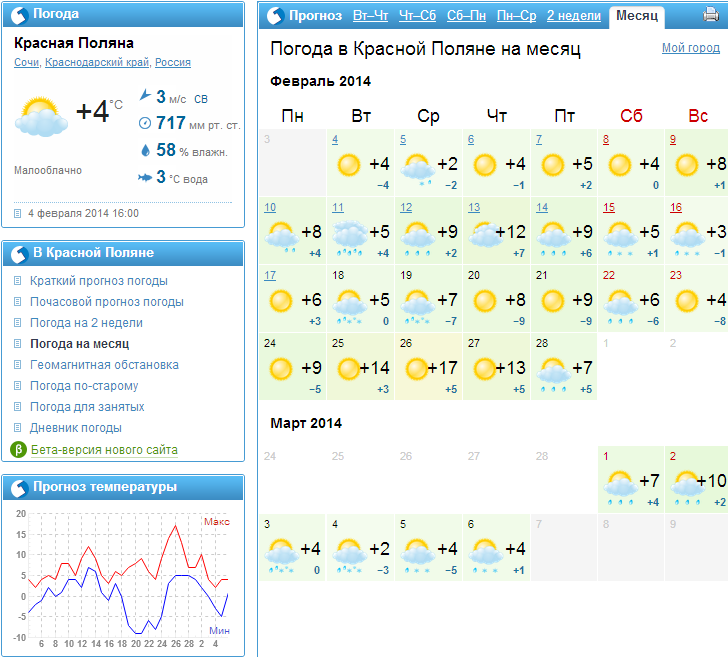This screenshot has width=728, height=660.
Task: Open the Сб–Пн forecast tab
Action: pyautogui.click(x=466, y=15)
